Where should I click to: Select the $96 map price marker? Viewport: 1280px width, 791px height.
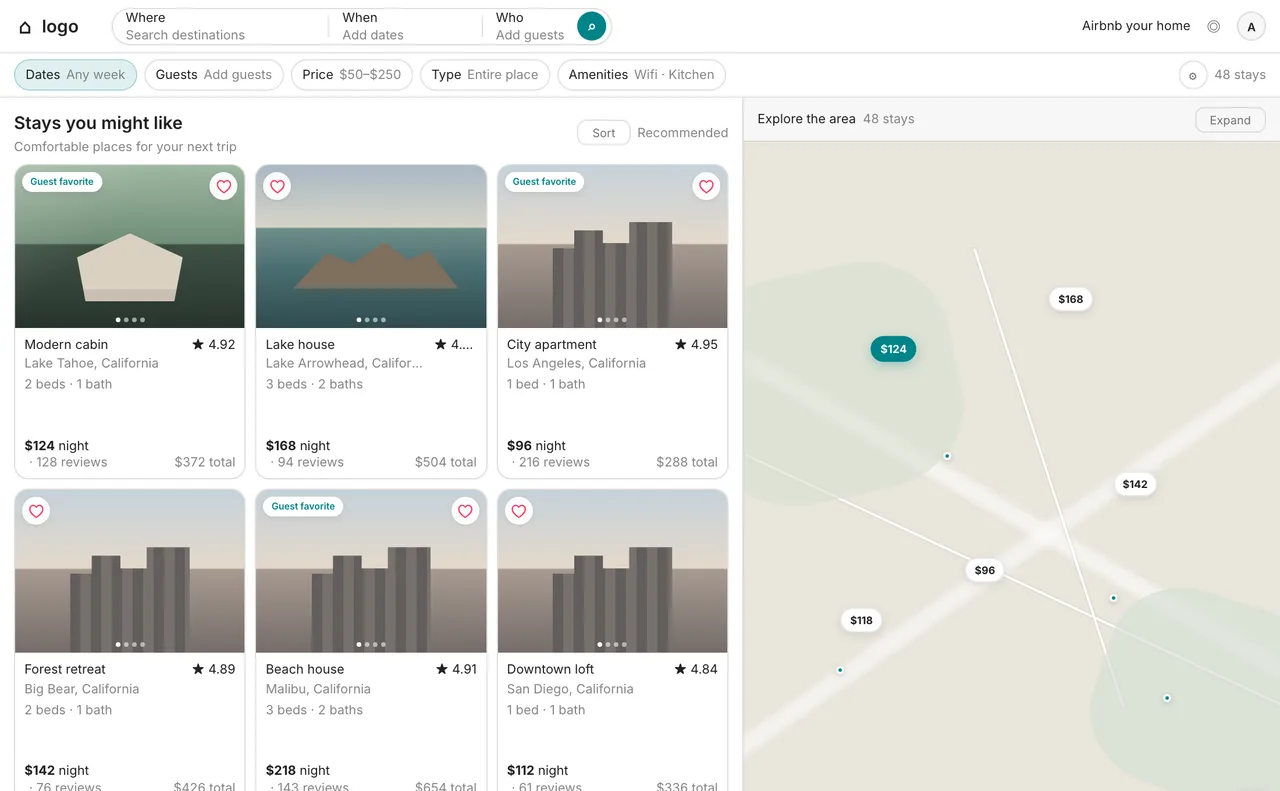(x=985, y=570)
